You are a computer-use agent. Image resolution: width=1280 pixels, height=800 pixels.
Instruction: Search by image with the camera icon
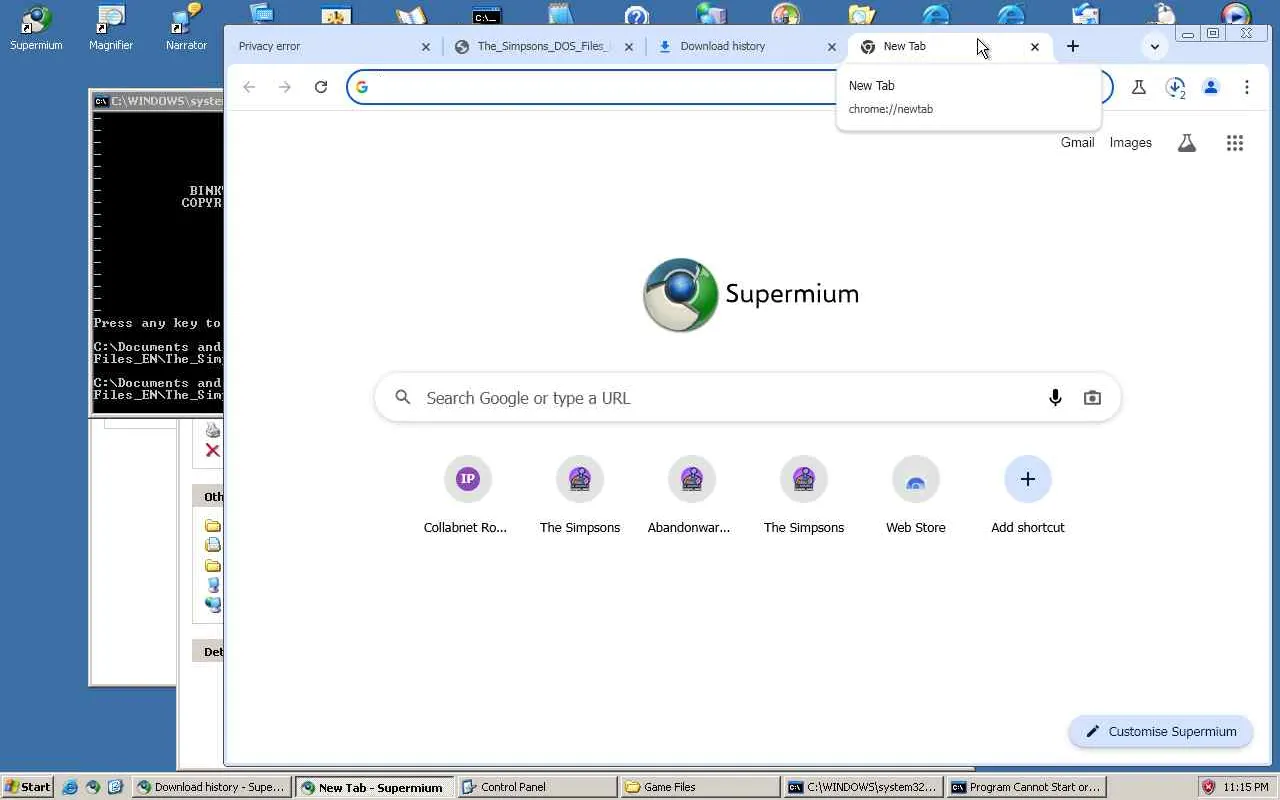coord(1092,398)
